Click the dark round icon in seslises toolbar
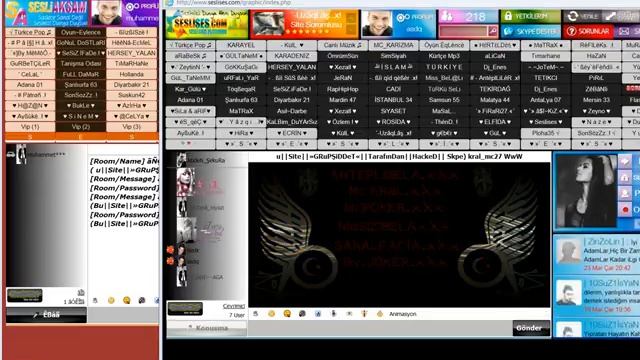The height and width of the screenshot is (360, 640). [302, 313]
